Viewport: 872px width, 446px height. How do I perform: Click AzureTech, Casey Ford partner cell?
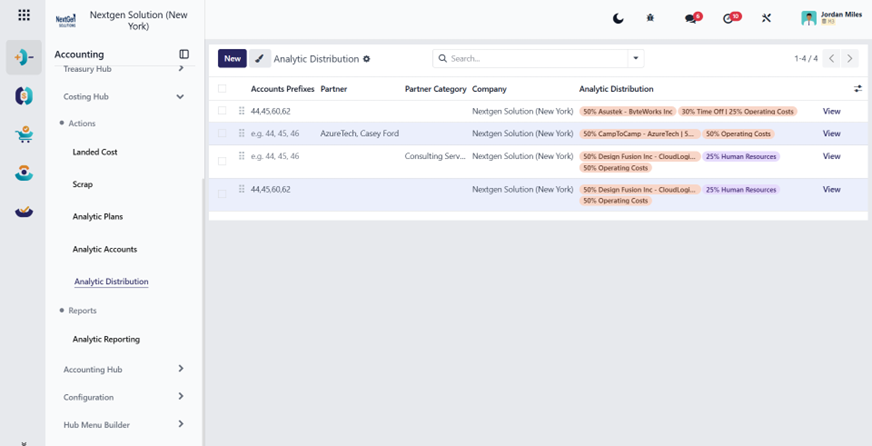tap(359, 133)
